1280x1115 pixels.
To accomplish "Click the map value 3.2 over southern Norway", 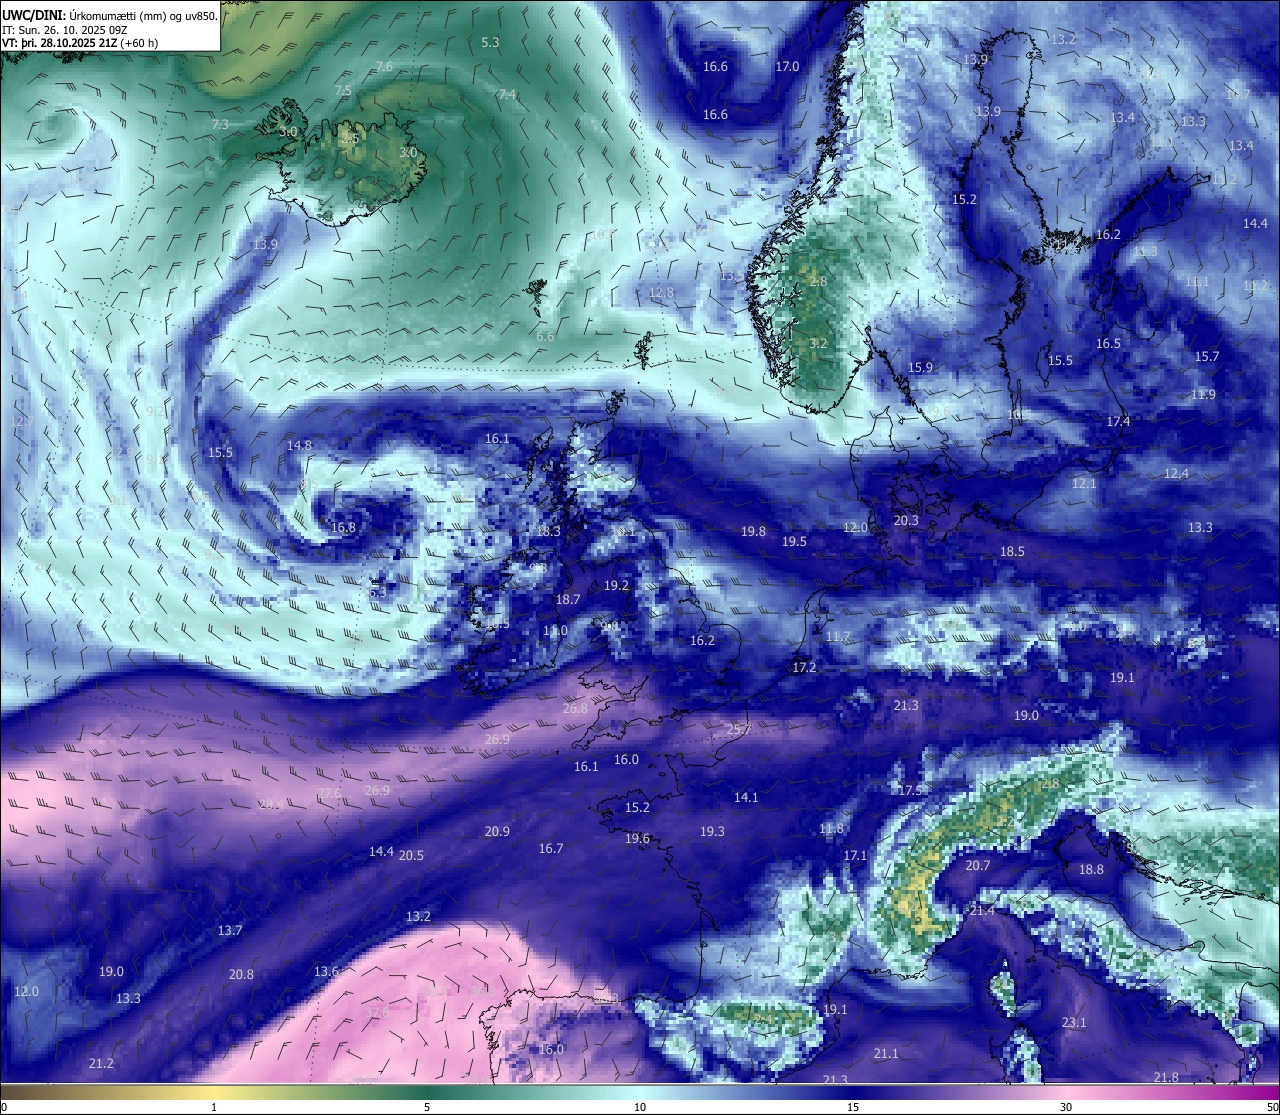I will tap(818, 343).
